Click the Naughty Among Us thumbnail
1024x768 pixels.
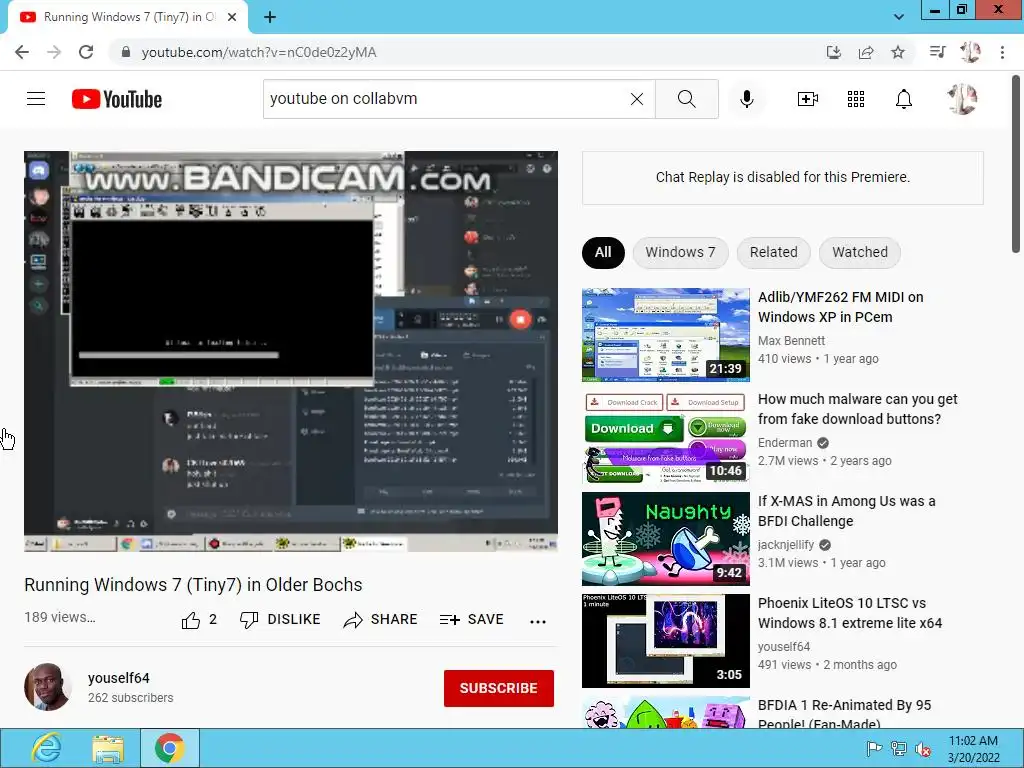(x=665, y=539)
